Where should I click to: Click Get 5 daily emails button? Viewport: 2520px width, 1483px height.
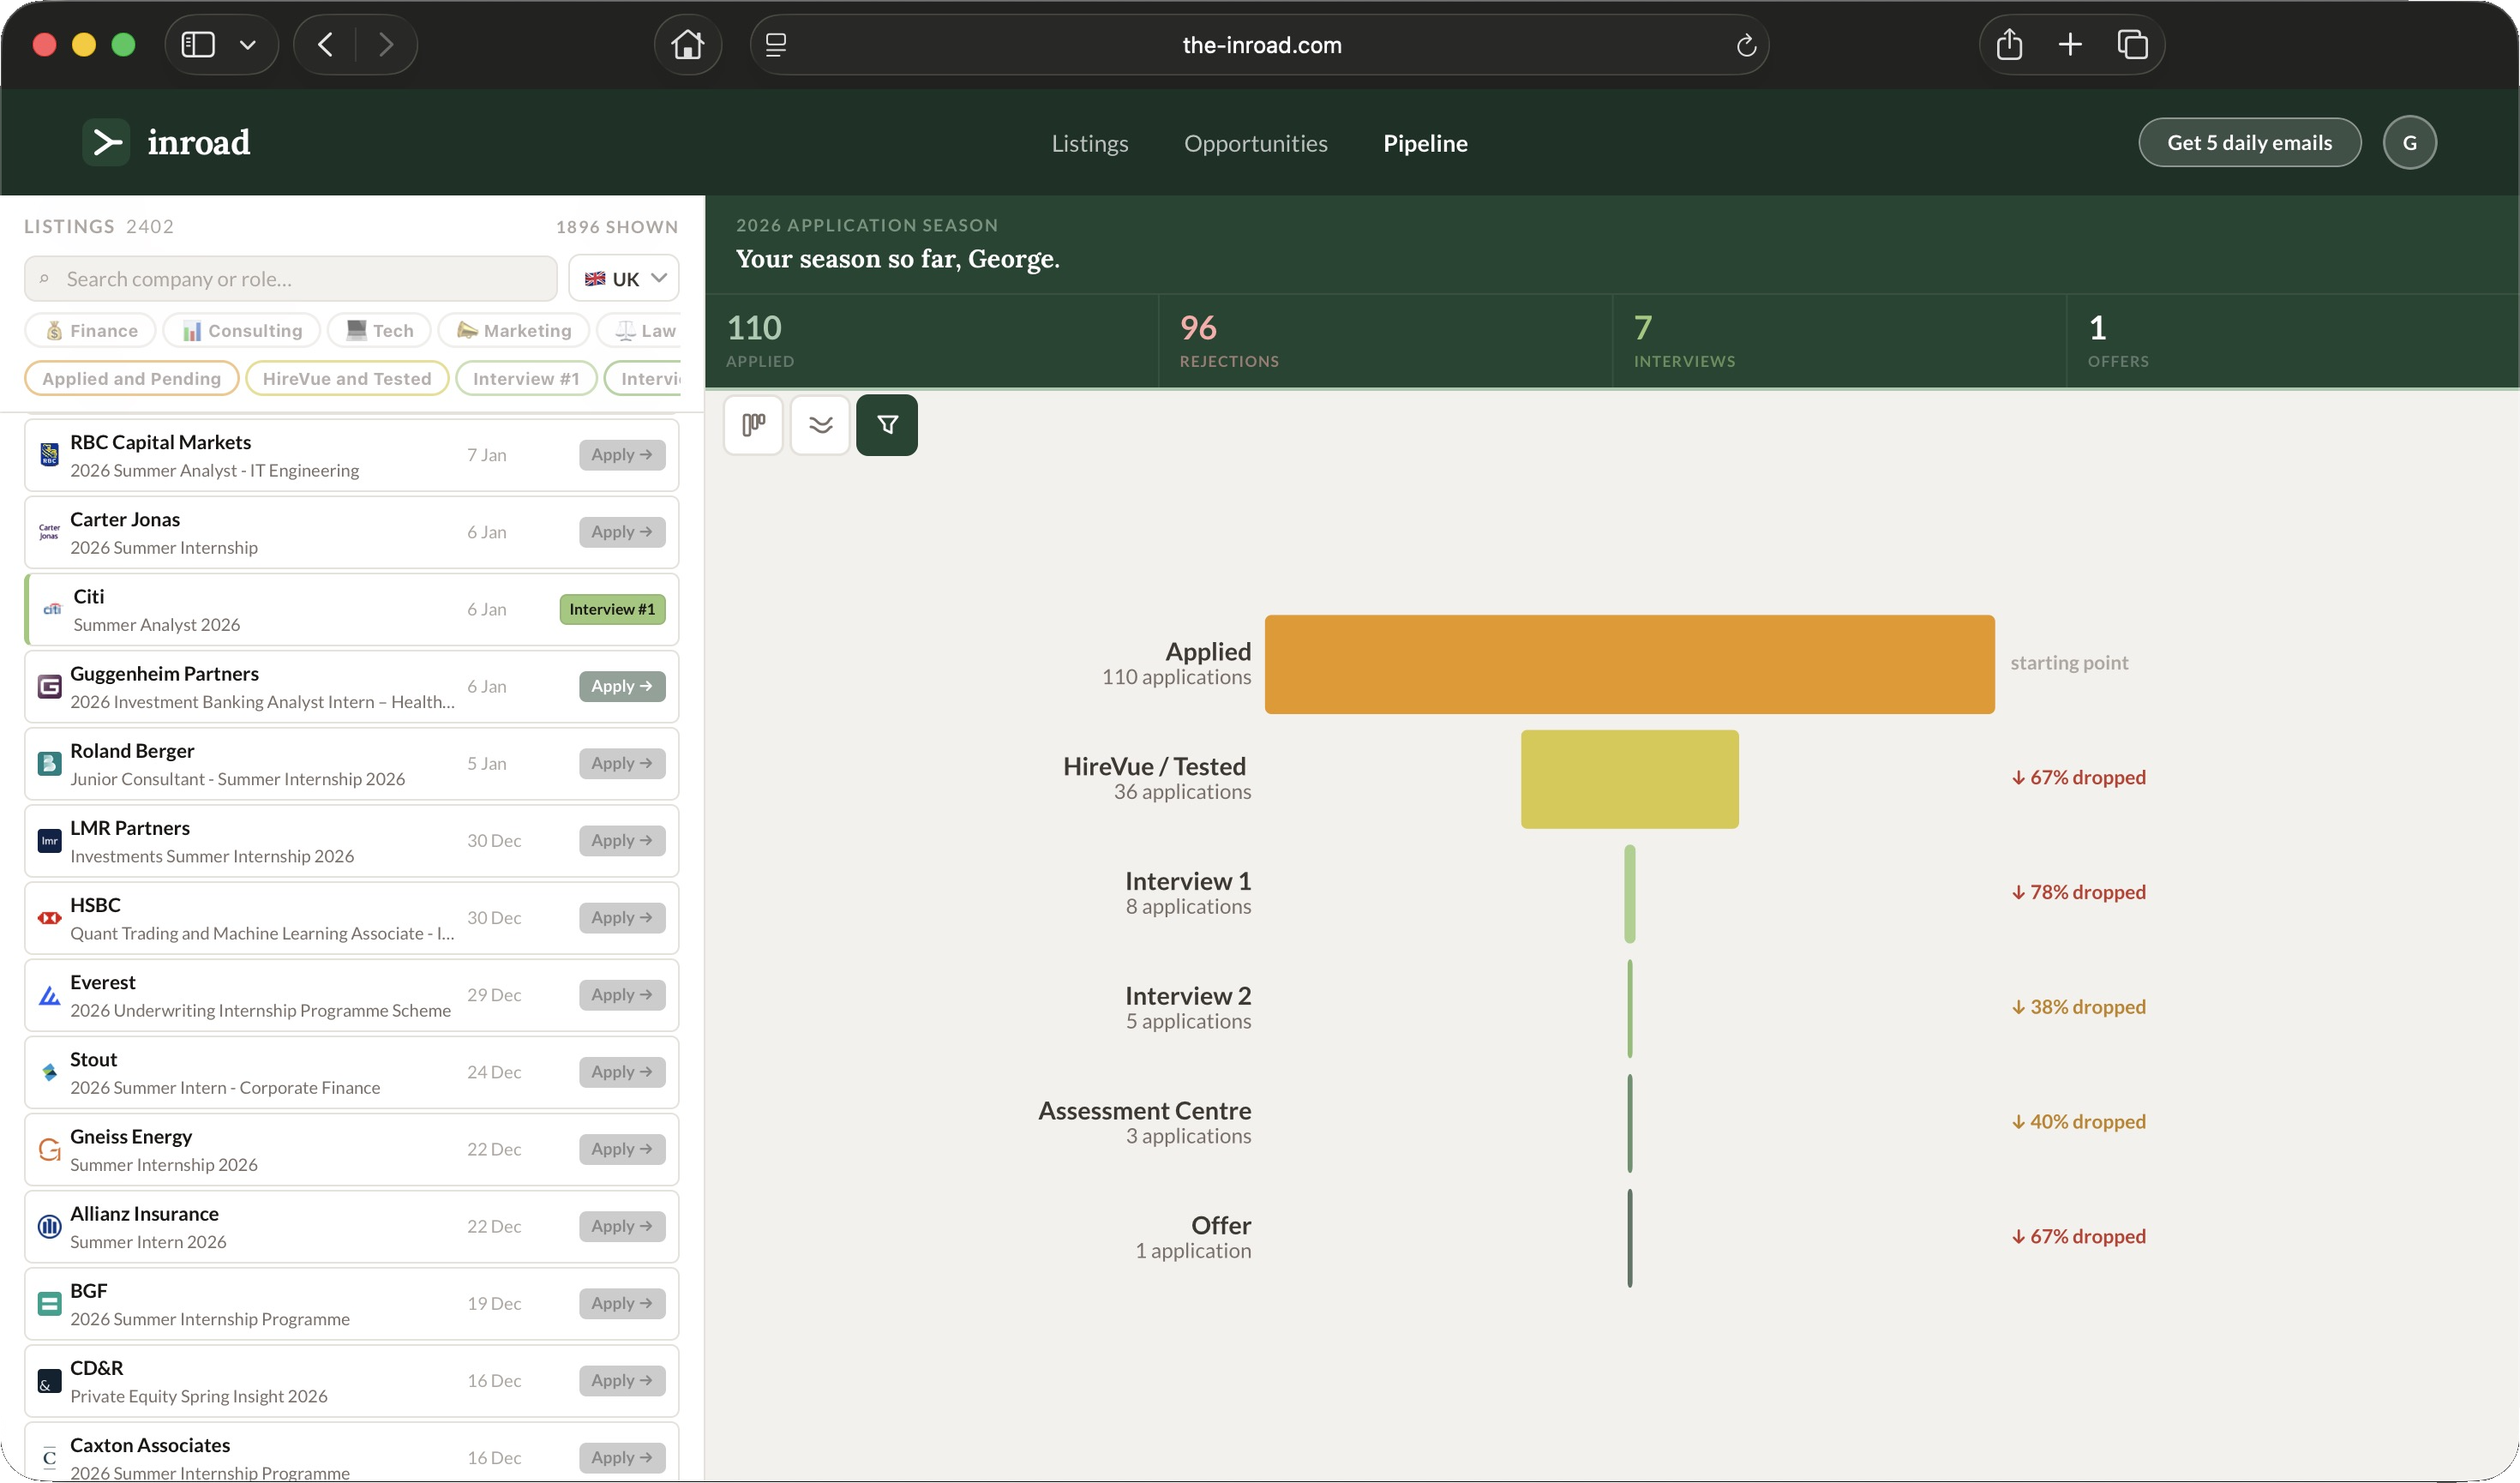pyautogui.click(x=2249, y=143)
